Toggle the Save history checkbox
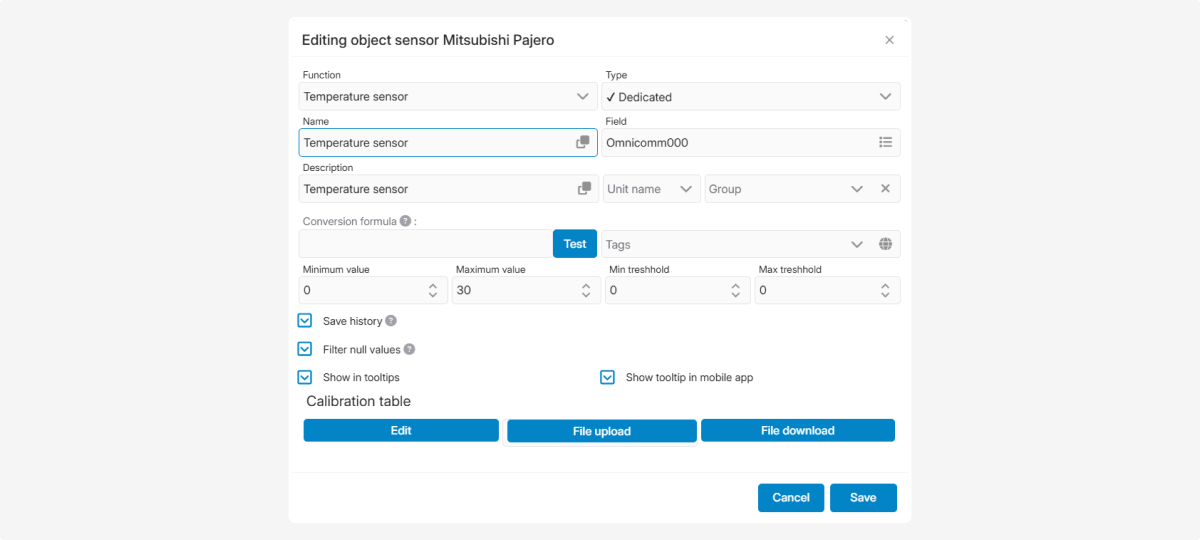This screenshot has height=540, width=1200. [305, 321]
